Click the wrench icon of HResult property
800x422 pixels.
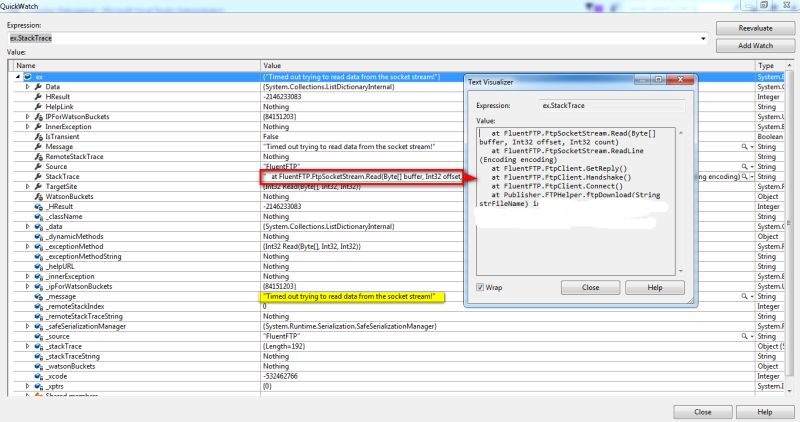pos(38,96)
